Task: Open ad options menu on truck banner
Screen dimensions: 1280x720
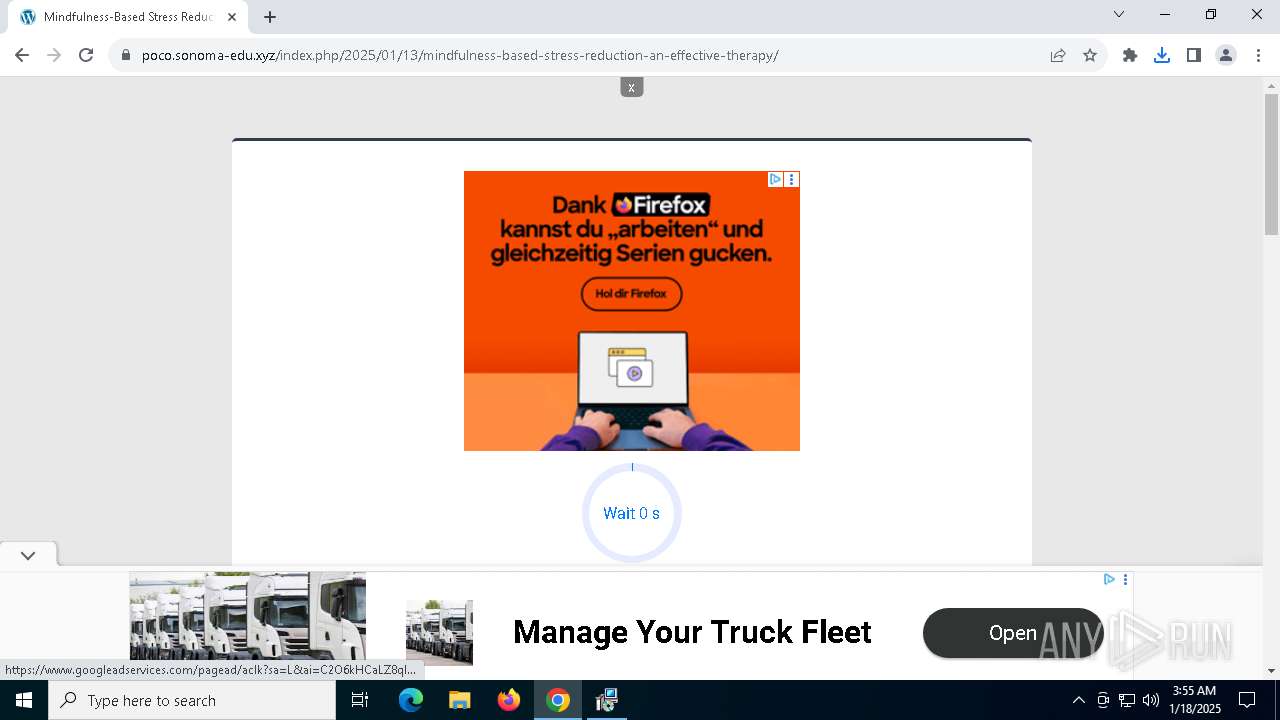Action: pyautogui.click(x=1125, y=579)
